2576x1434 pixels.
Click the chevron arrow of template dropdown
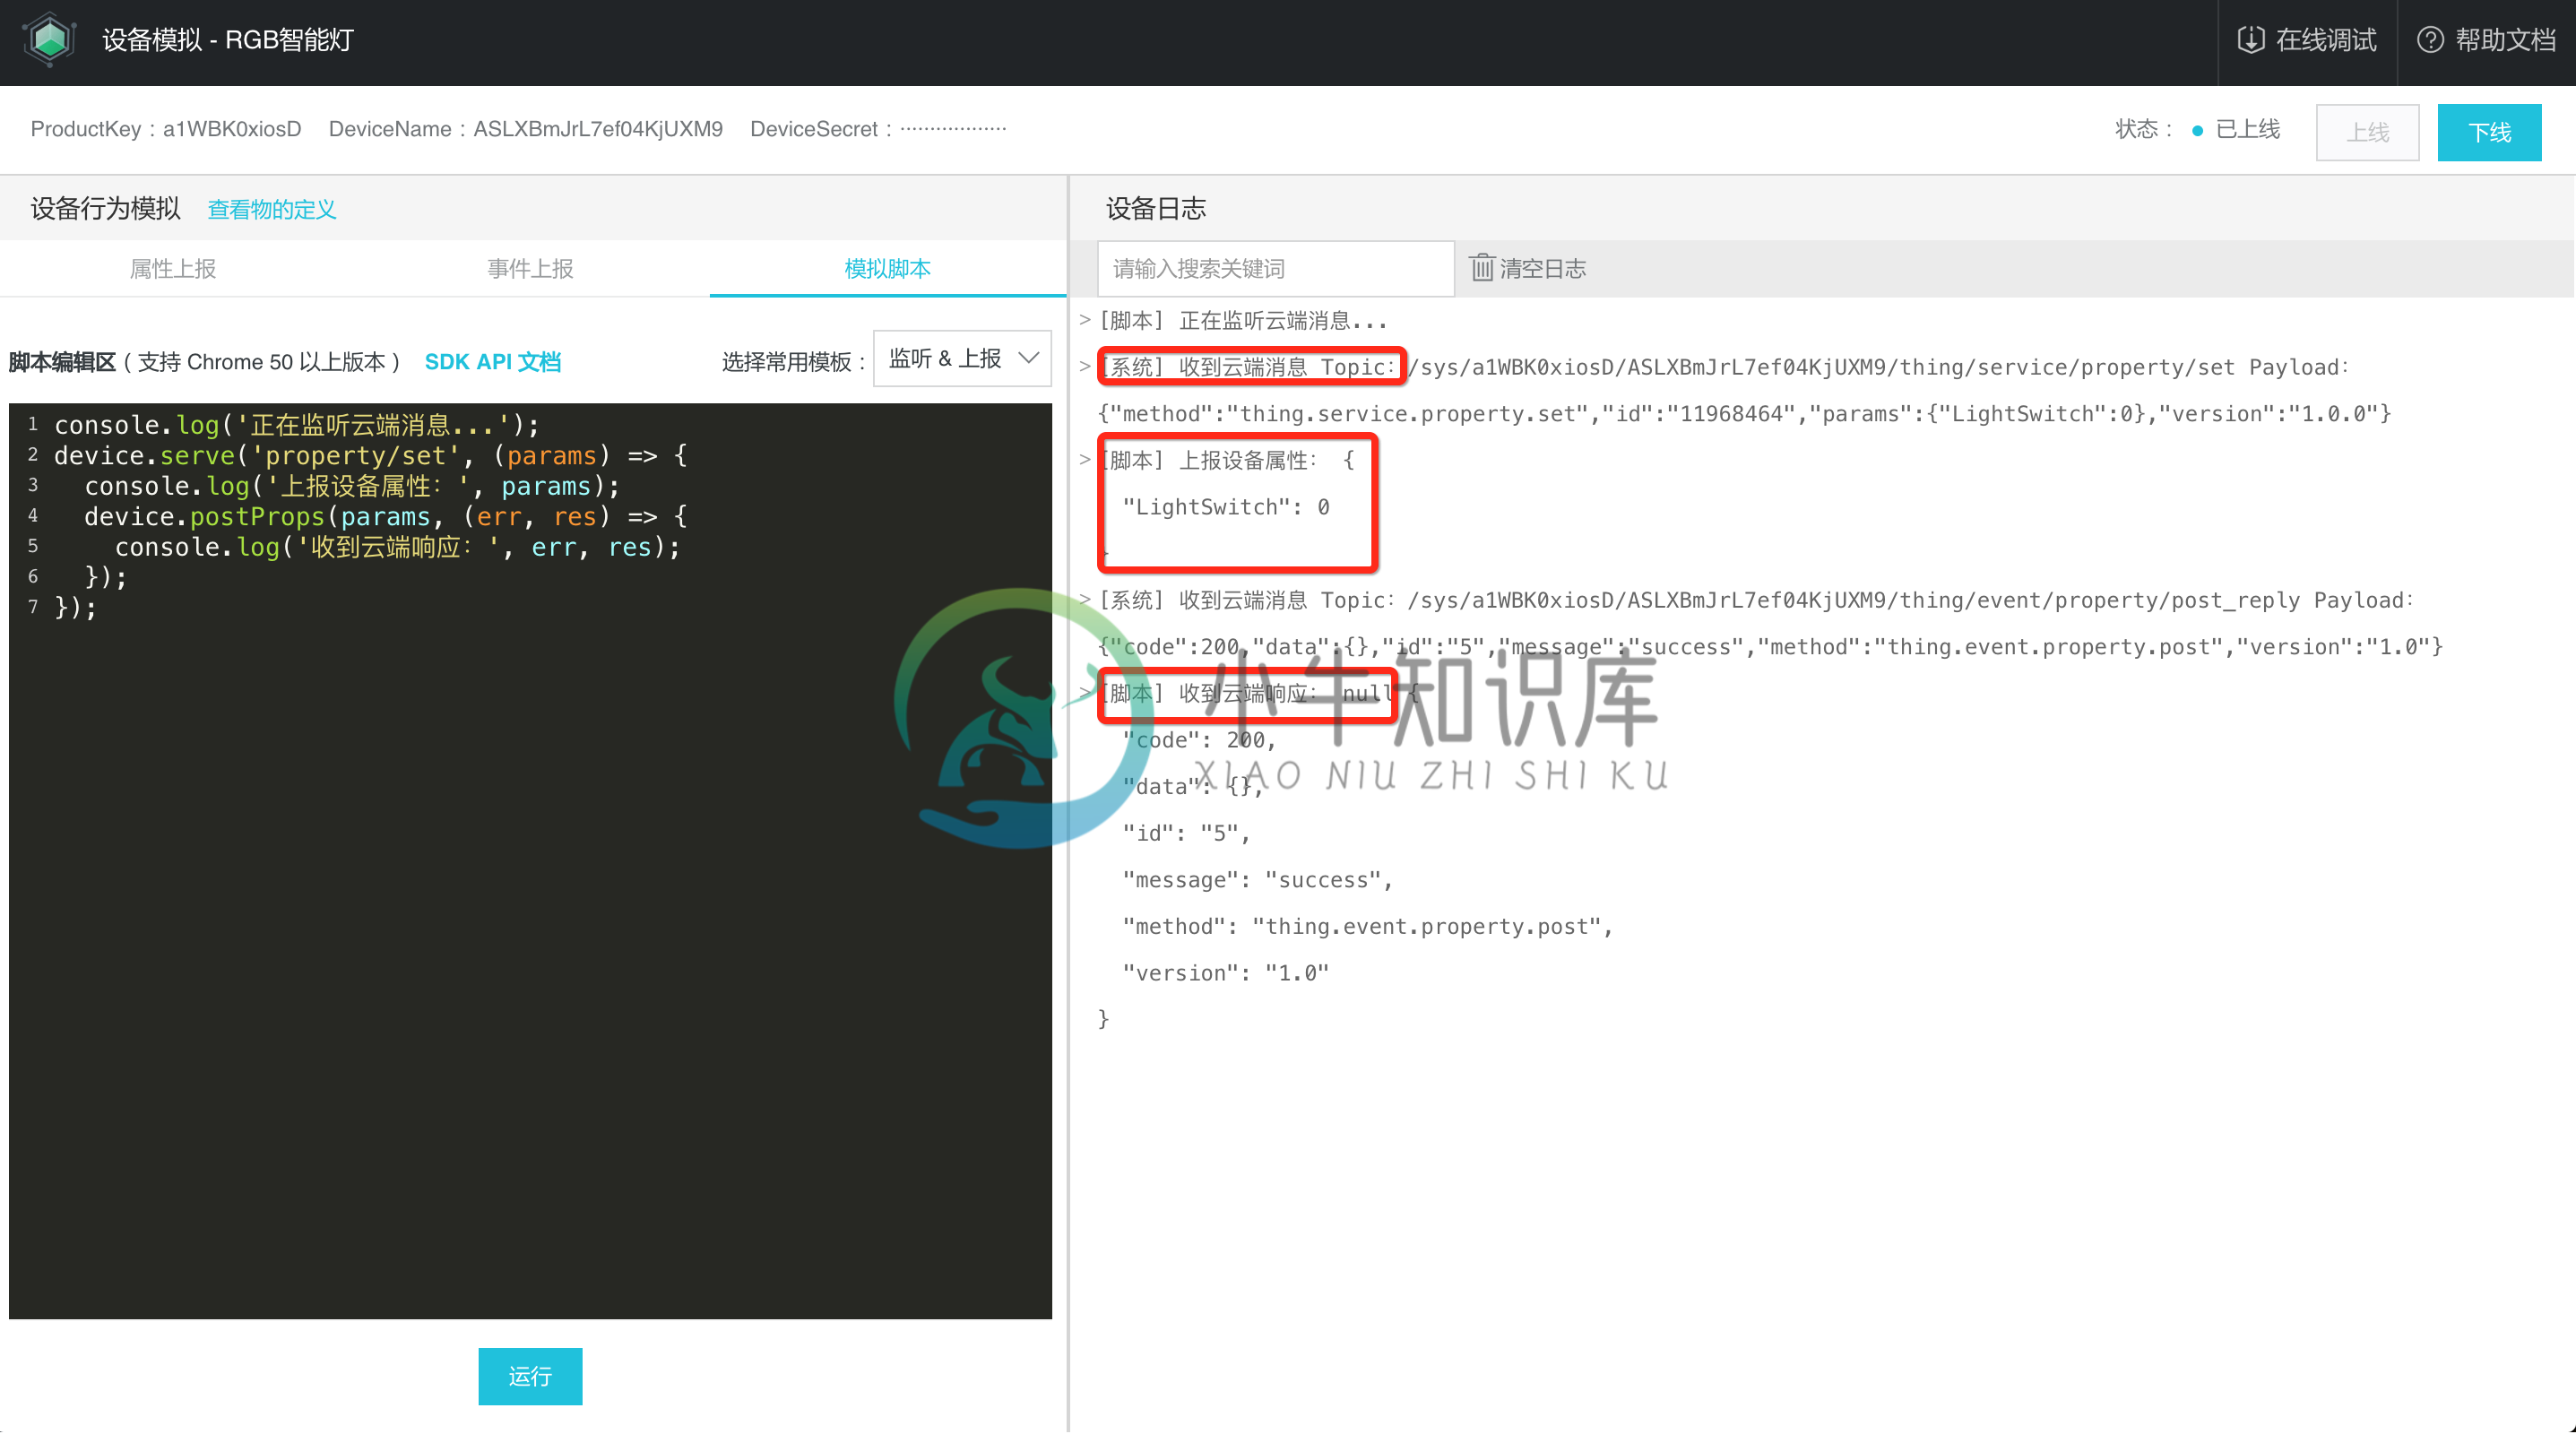click(x=1029, y=358)
